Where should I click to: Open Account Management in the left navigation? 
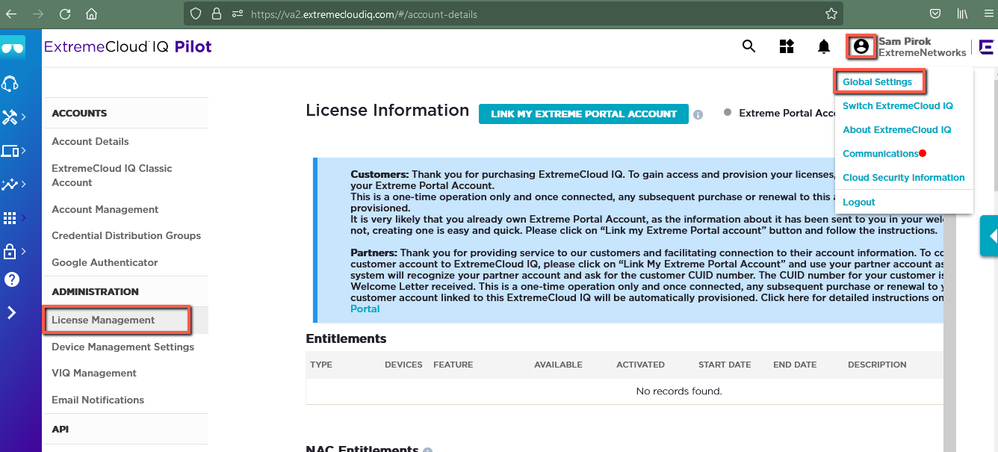[105, 209]
